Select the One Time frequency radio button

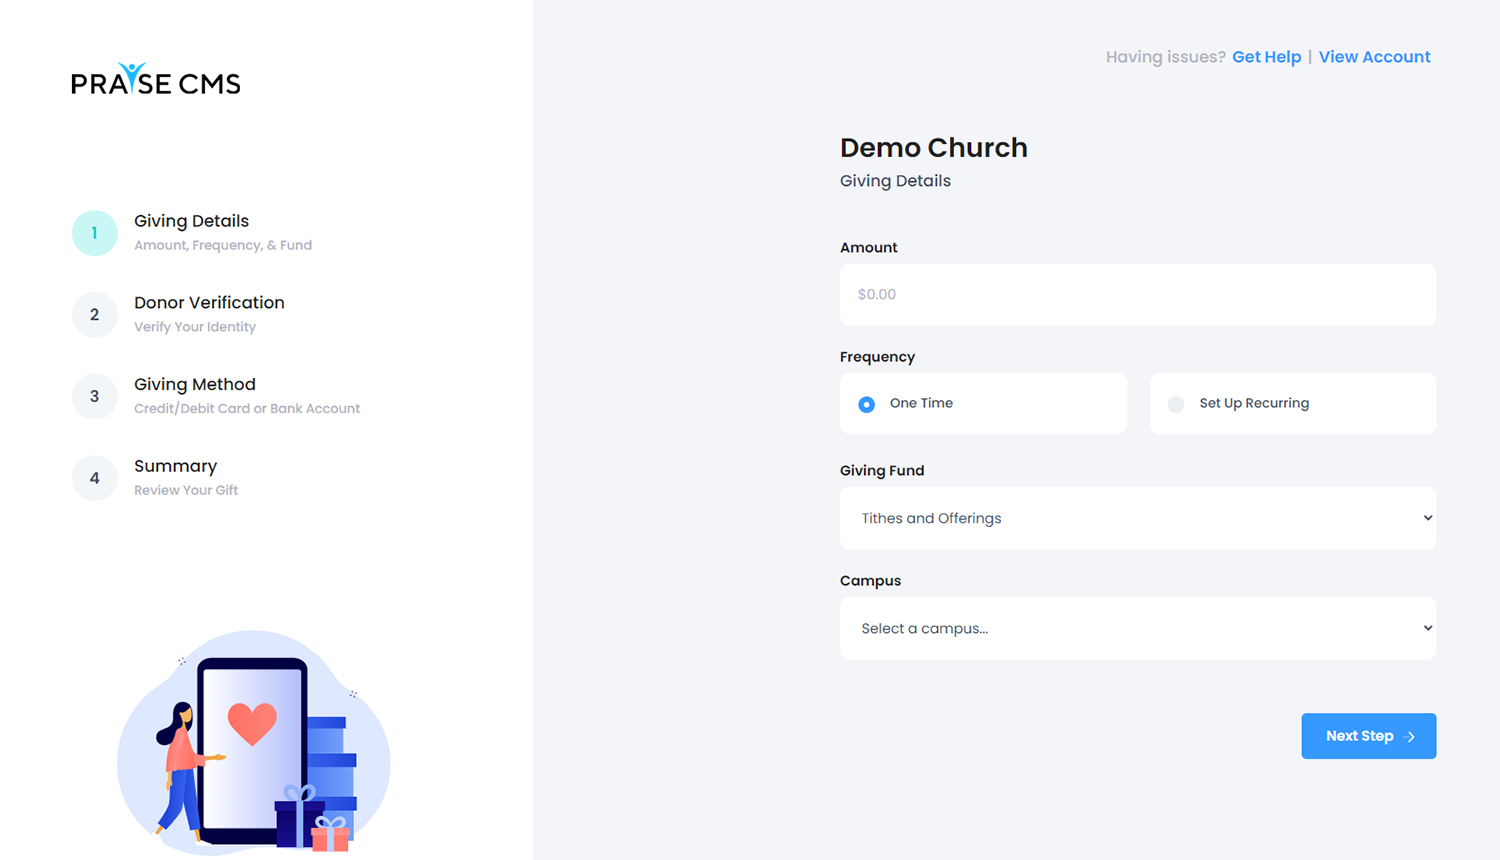coord(867,404)
